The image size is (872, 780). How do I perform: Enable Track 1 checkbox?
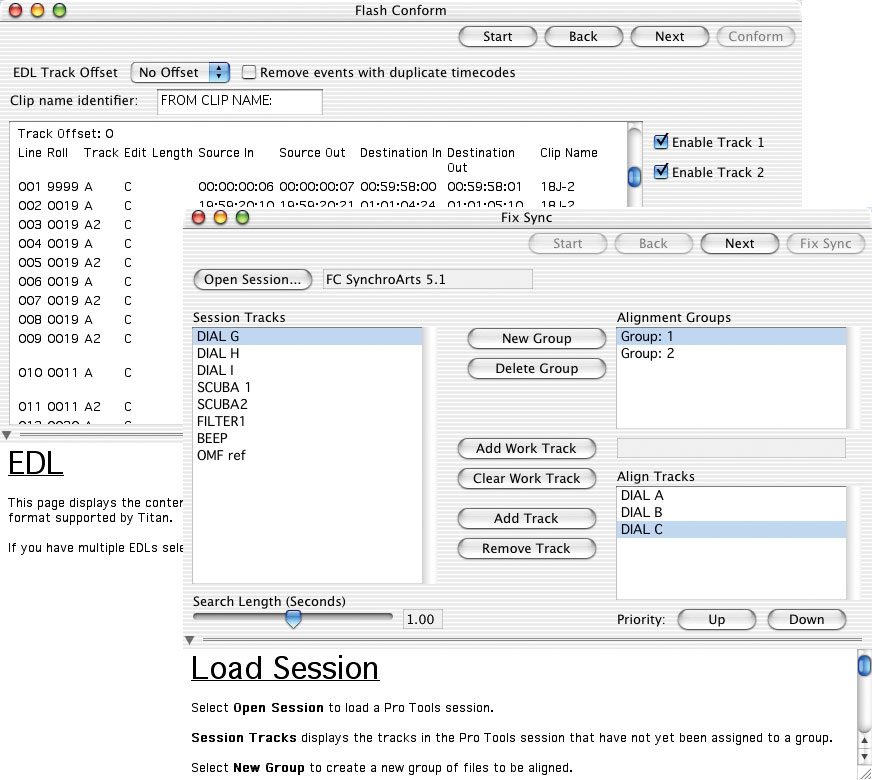(660, 142)
